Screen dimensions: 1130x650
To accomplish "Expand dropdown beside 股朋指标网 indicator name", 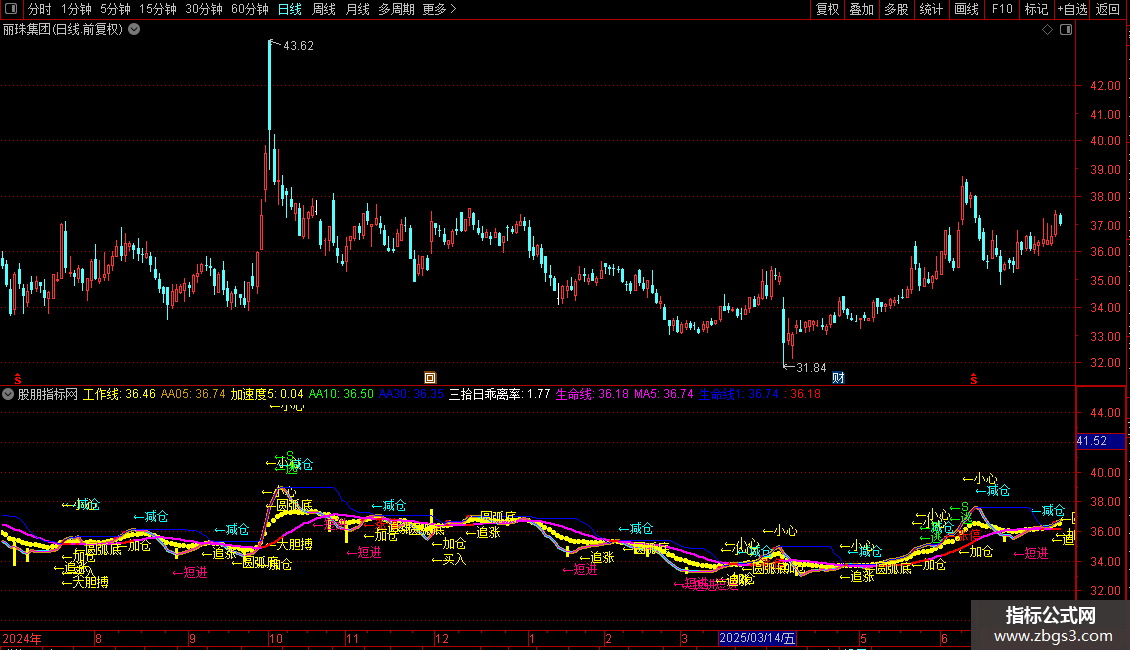I will (x=8, y=394).
